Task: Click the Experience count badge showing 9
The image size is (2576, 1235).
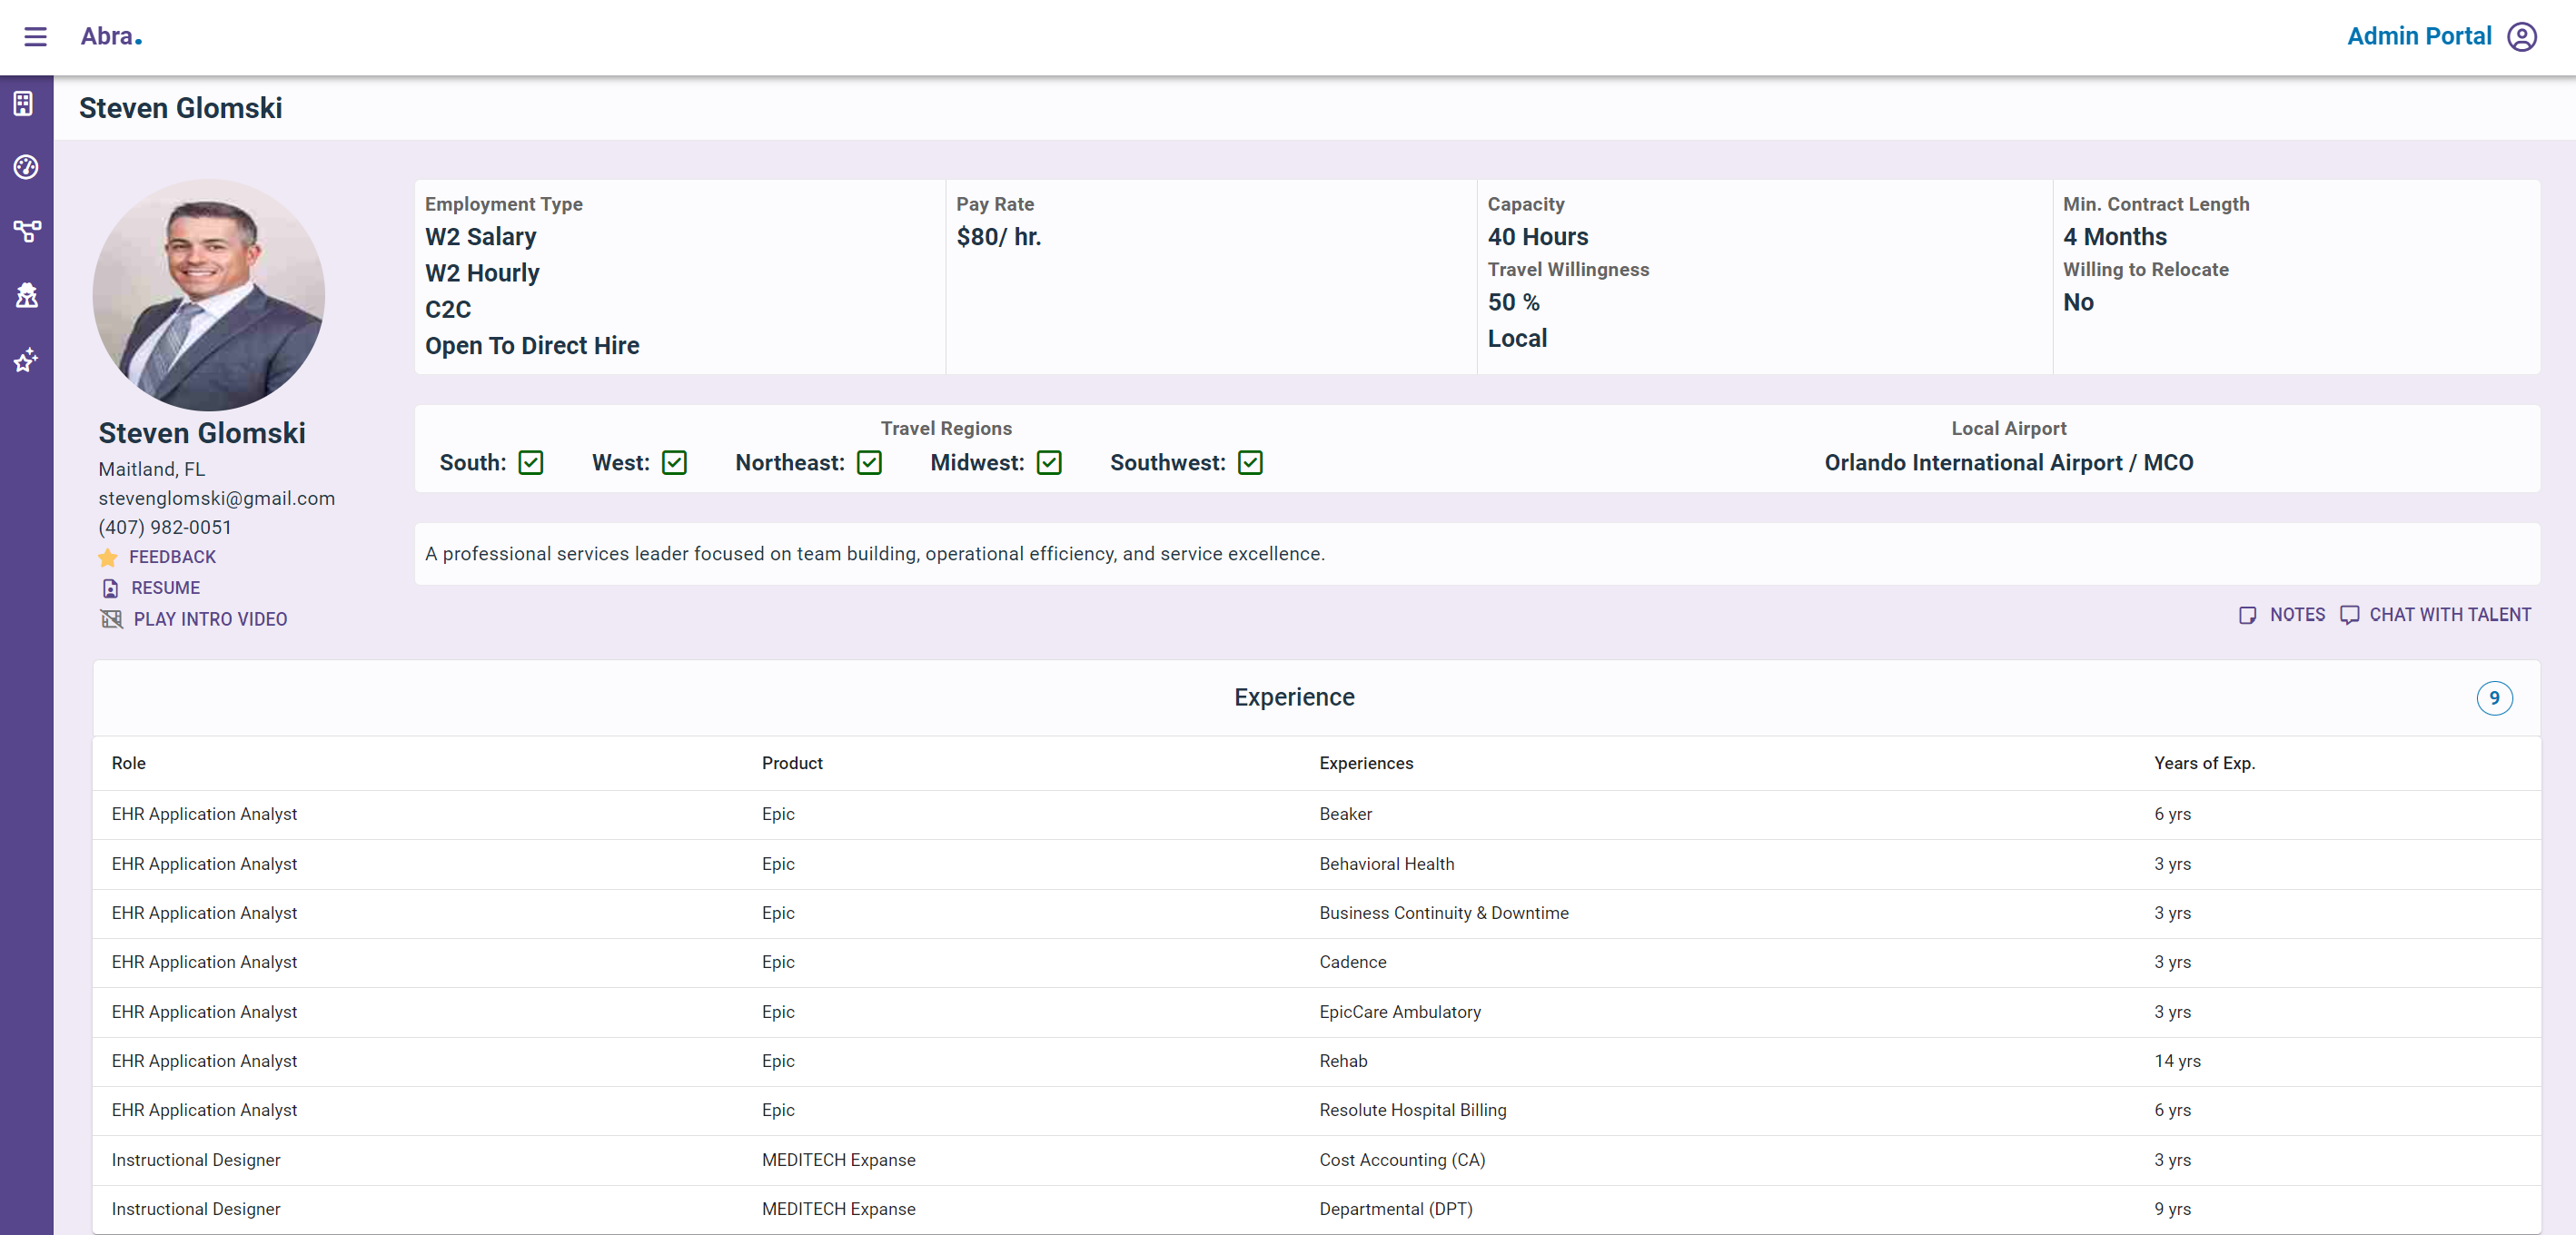Action: click(2493, 698)
